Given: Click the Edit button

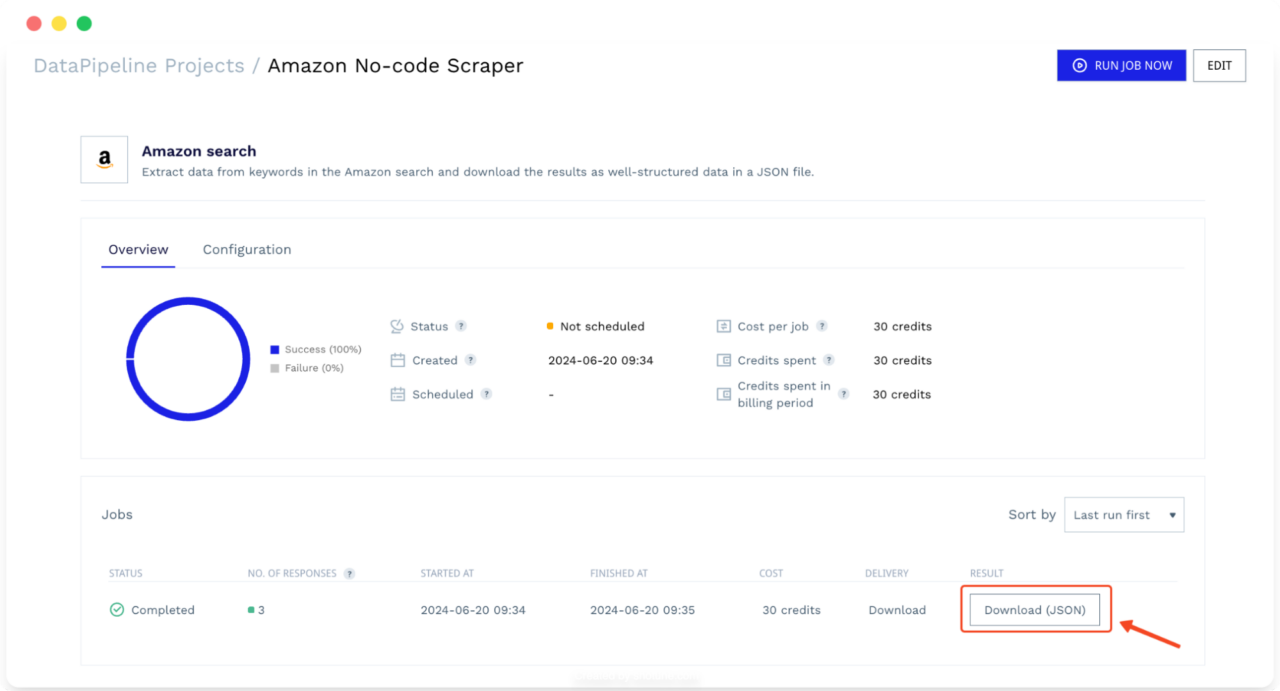Looking at the screenshot, I should tap(1219, 66).
